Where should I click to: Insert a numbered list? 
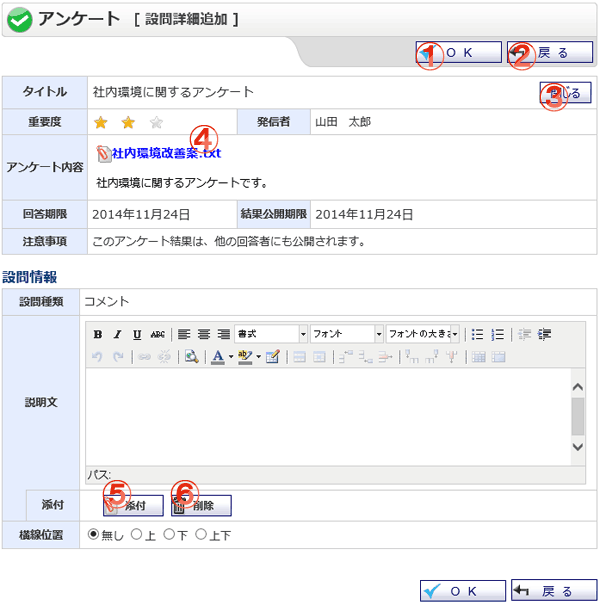pos(498,334)
